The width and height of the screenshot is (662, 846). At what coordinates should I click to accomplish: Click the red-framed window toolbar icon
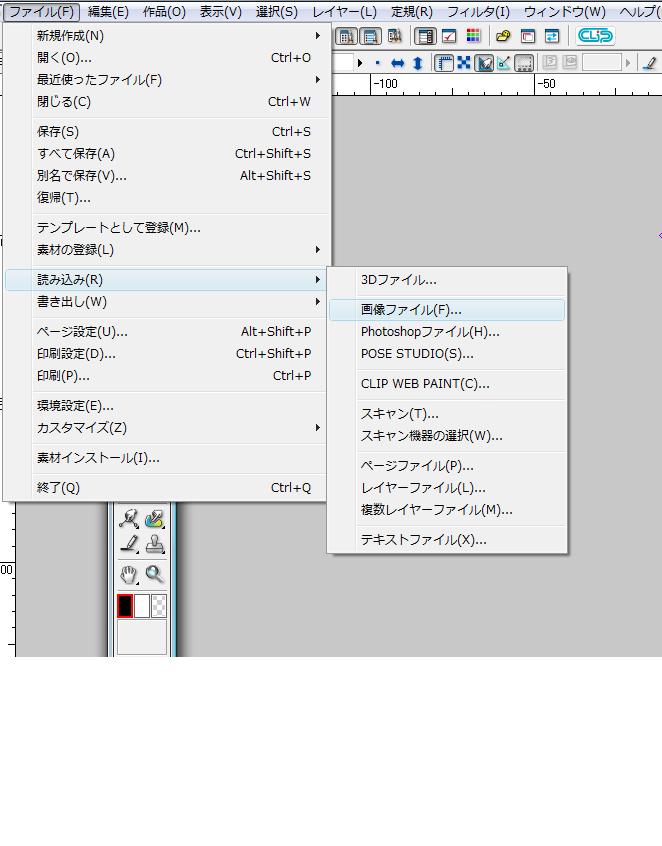pyautogui.click(x=528, y=36)
